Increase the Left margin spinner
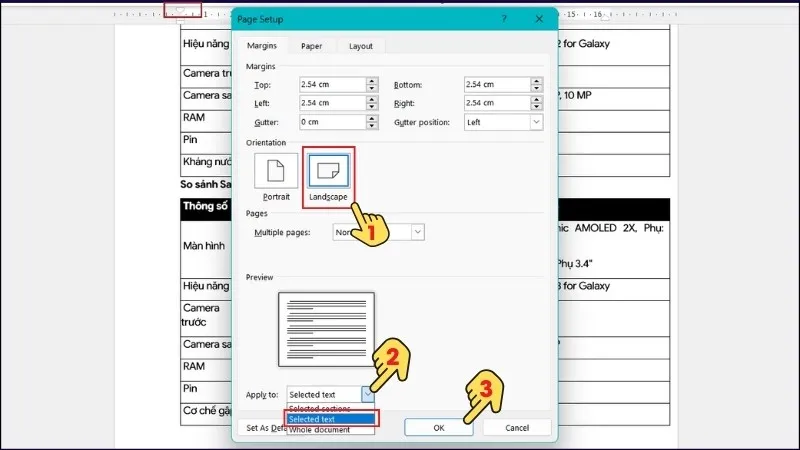800x450 pixels. (x=372, y=99)
